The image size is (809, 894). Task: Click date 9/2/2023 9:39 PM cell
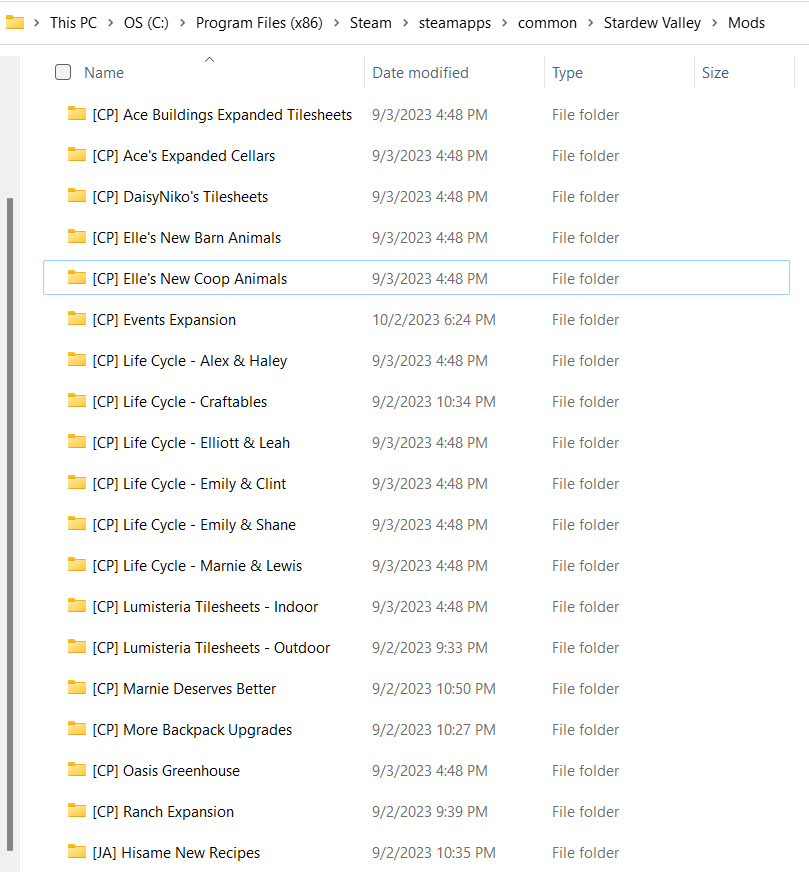pos(430,812)
